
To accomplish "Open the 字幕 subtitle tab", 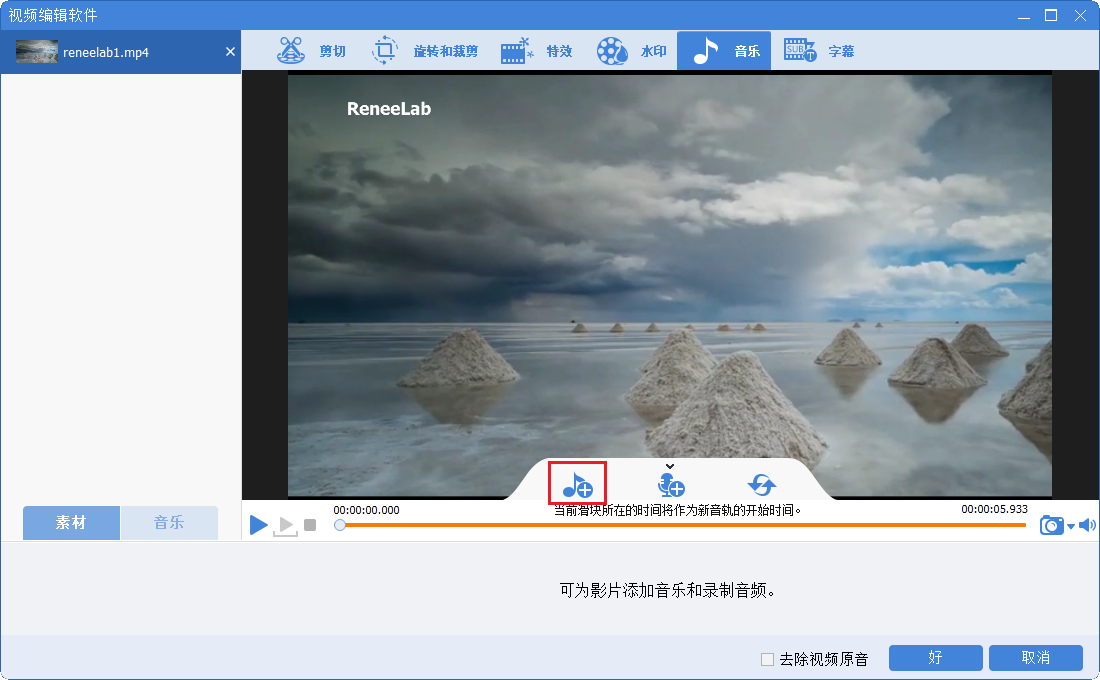I will (819, 51).
